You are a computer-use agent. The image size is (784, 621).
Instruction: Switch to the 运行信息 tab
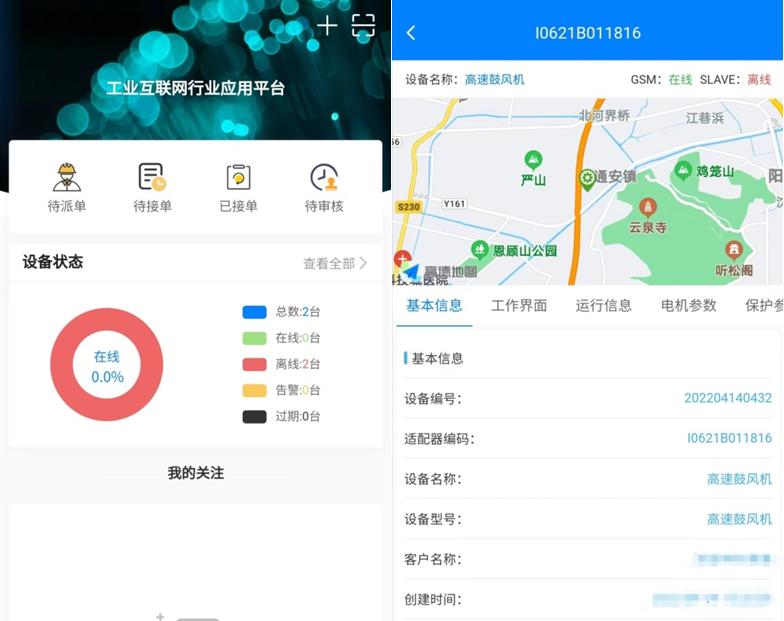click(x=604, y=306)
